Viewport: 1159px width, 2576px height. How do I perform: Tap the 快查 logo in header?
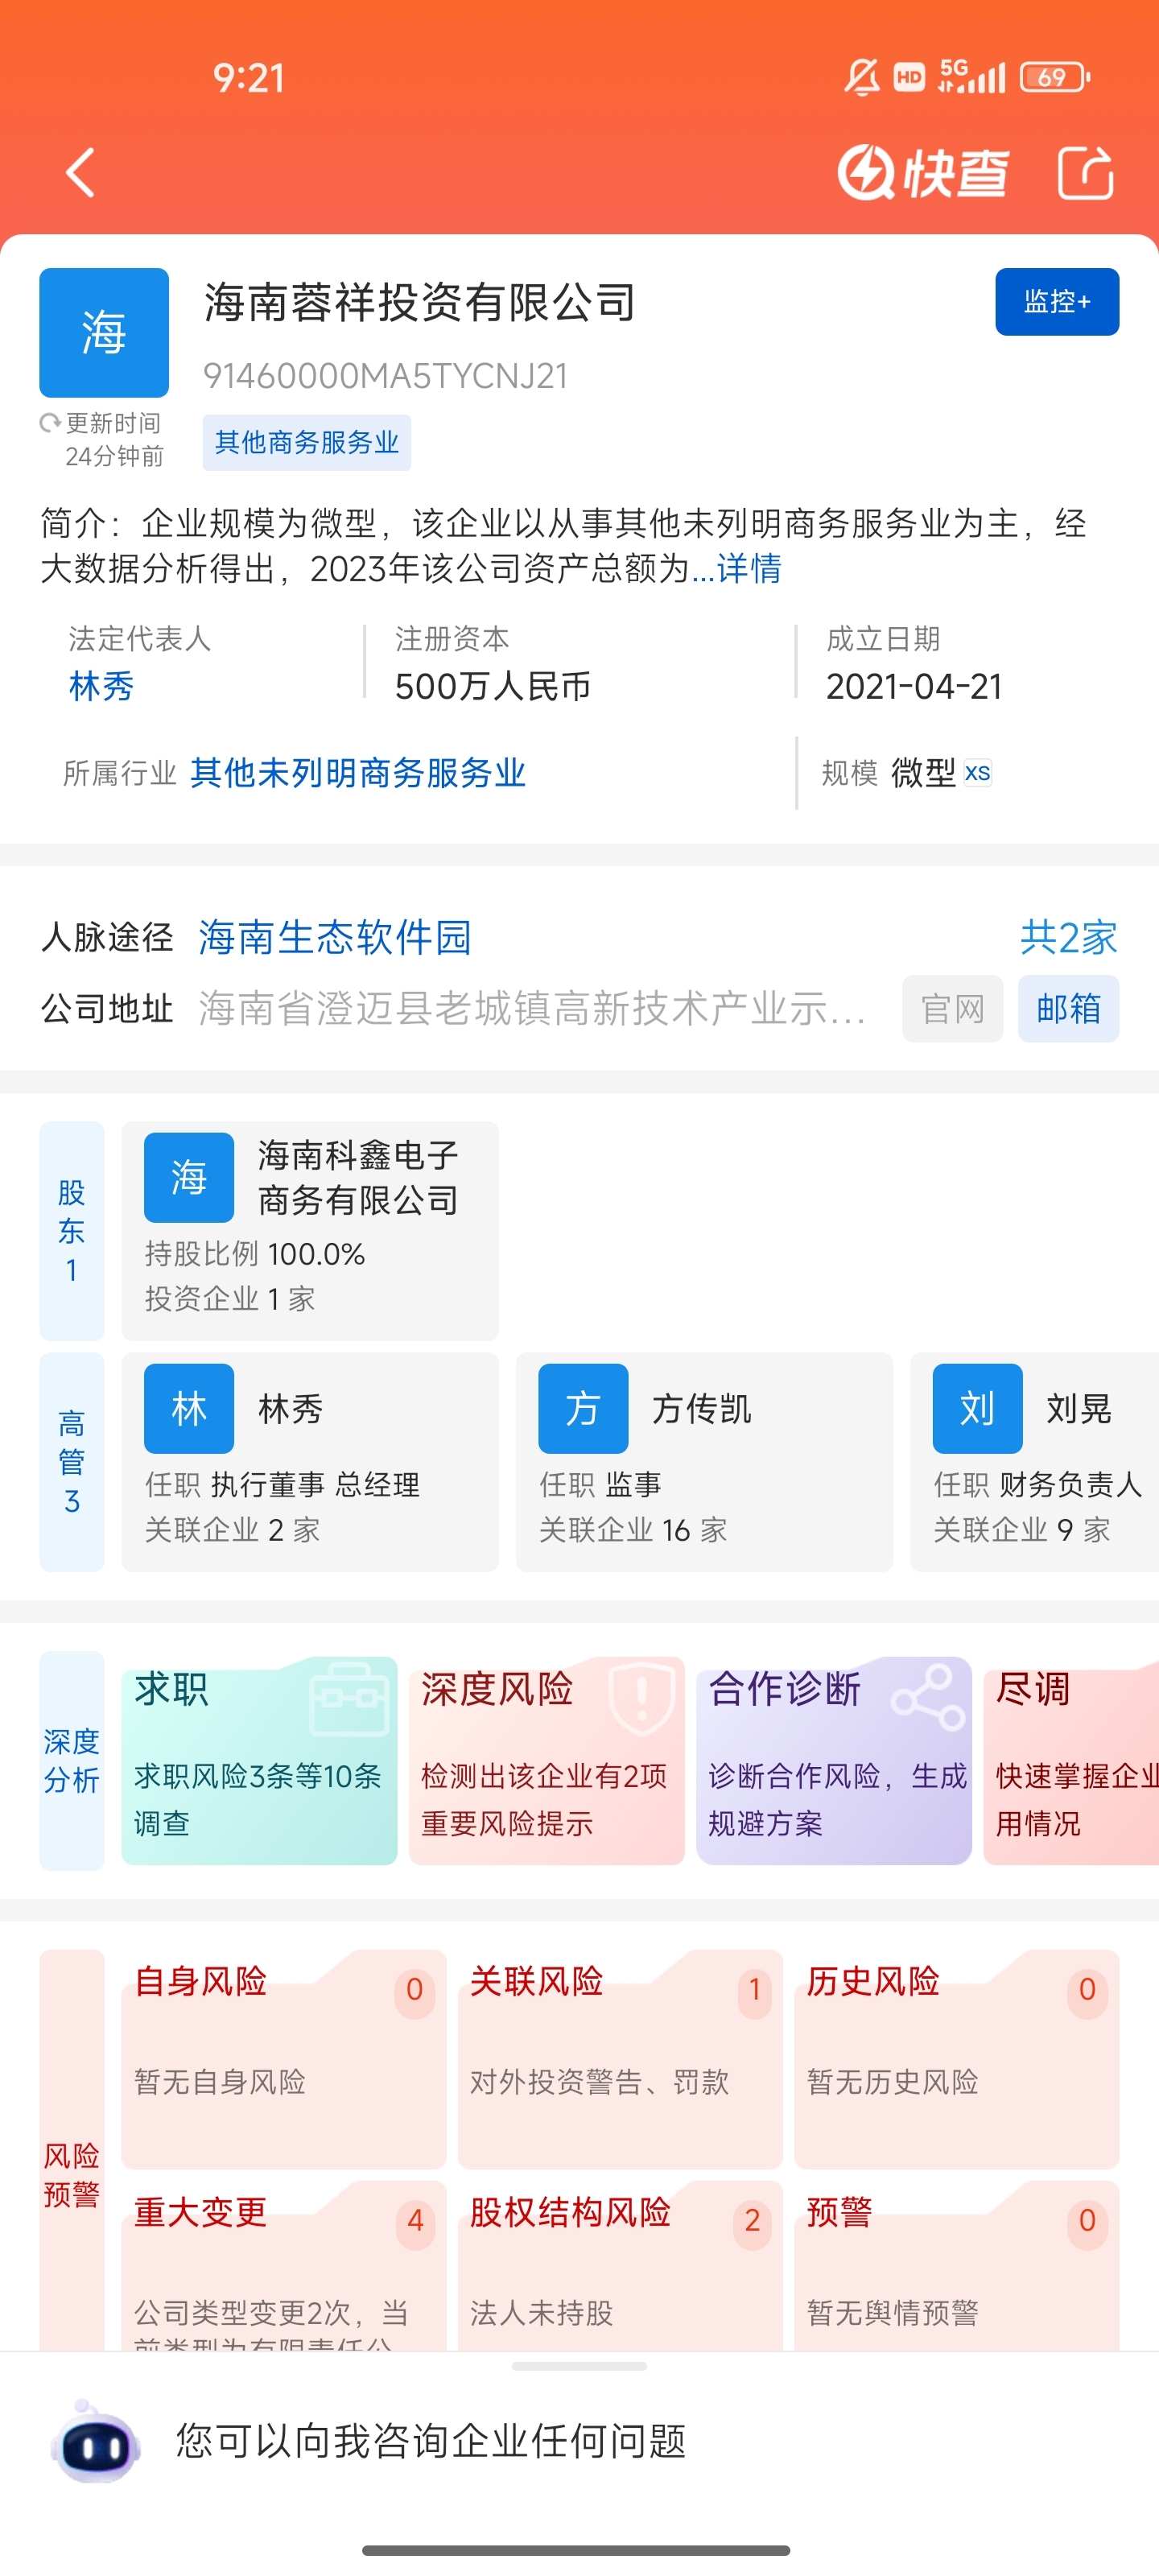click(923, 173)
